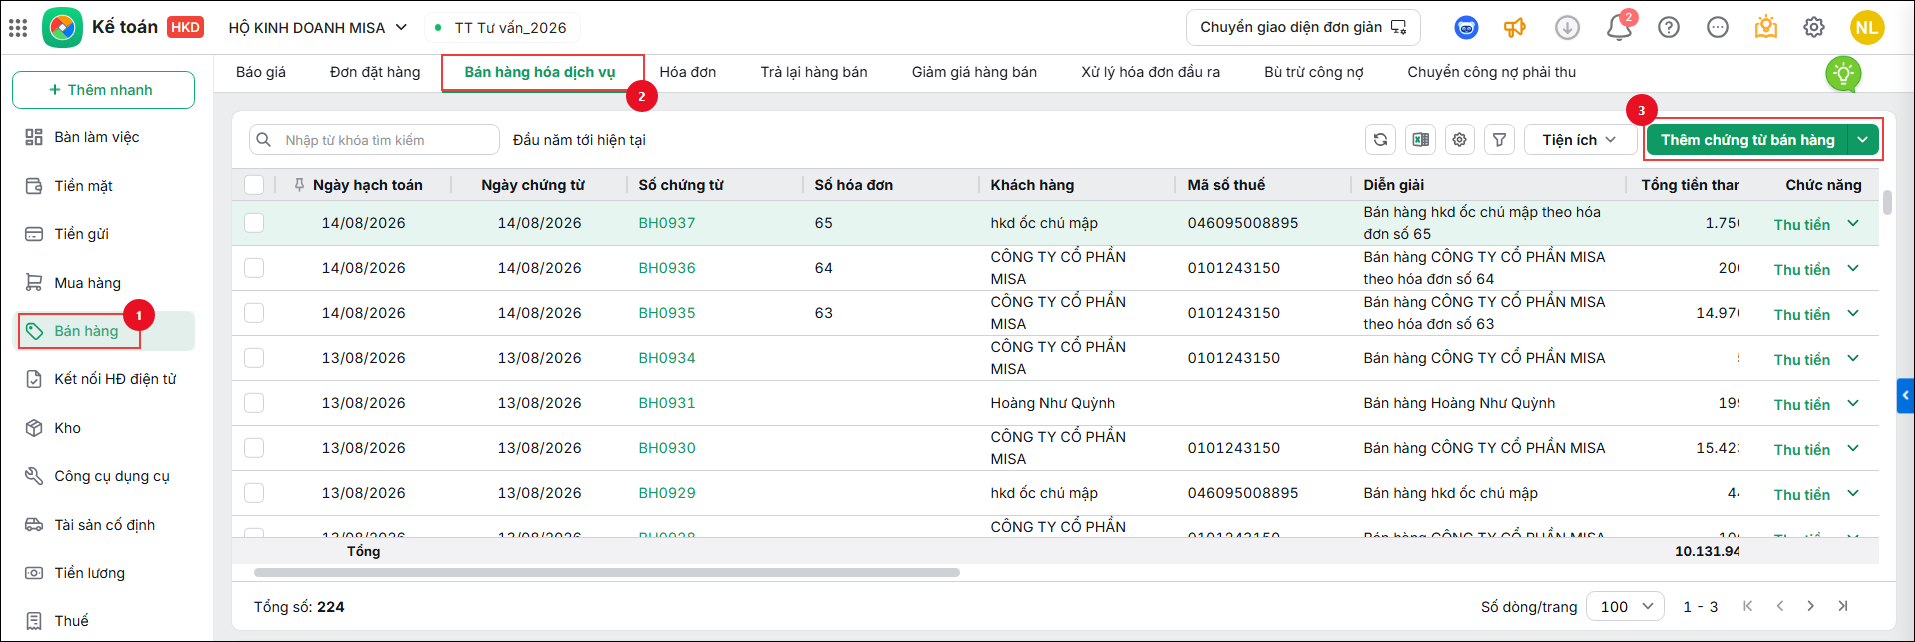Switch to the Trả lại hàng bán tab
Image resolution: width=1915 pixels, height=642 pixels.
[x=814, y=72]
